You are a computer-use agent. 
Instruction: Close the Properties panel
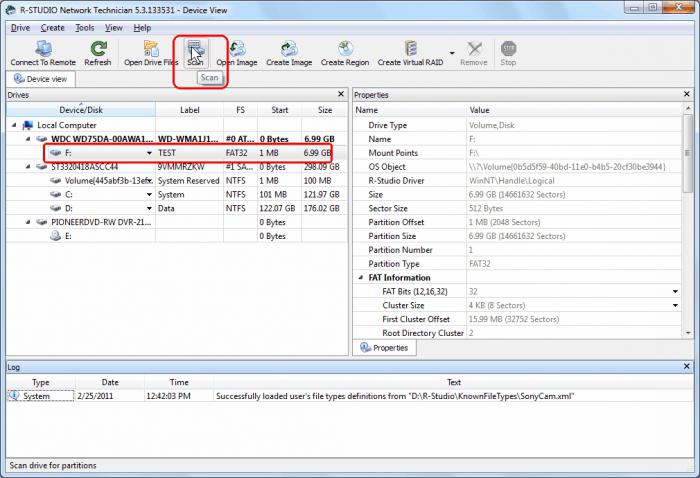687,94
